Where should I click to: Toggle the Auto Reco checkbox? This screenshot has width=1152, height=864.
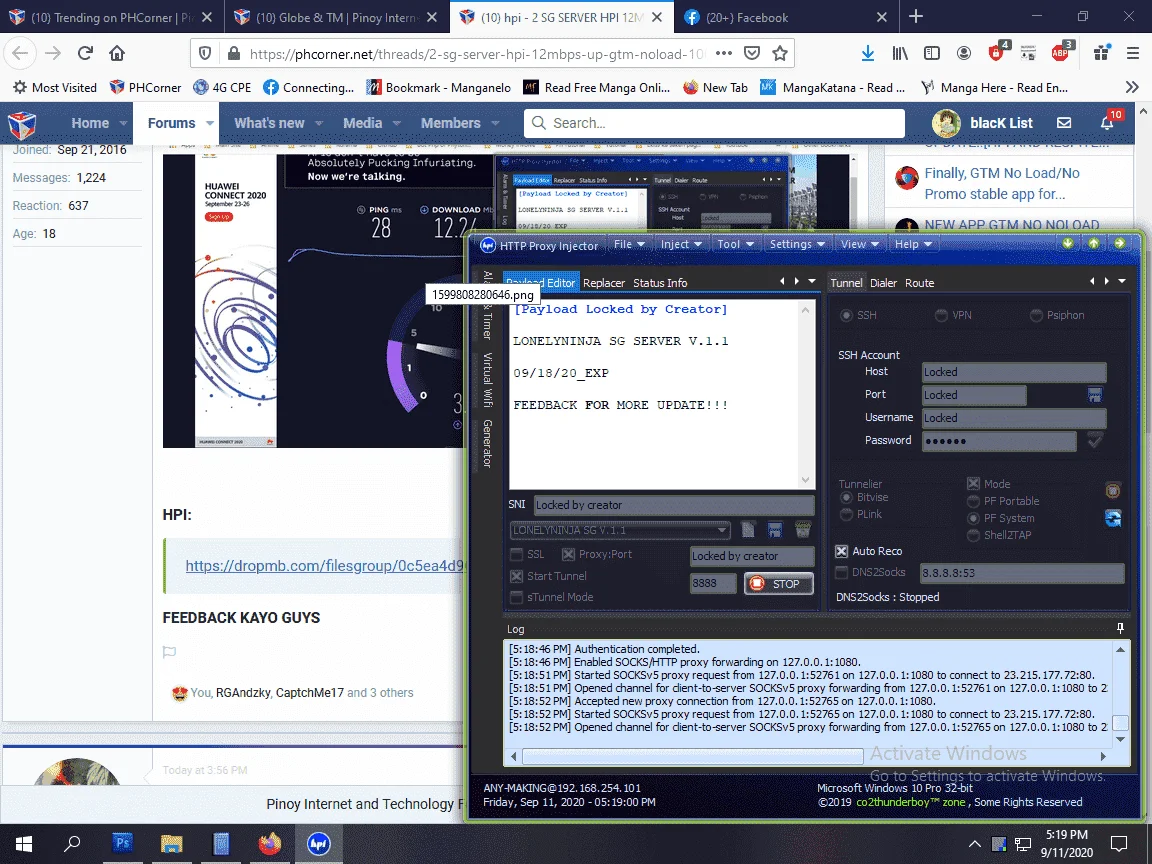[x=842, y=551]
